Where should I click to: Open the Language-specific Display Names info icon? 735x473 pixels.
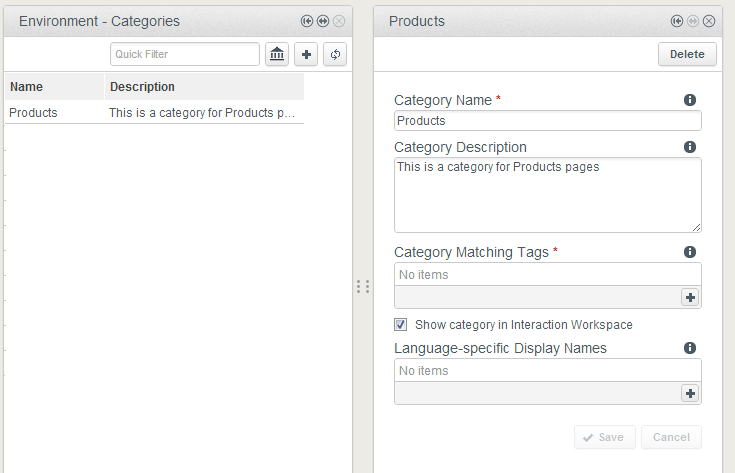point(690,348)
